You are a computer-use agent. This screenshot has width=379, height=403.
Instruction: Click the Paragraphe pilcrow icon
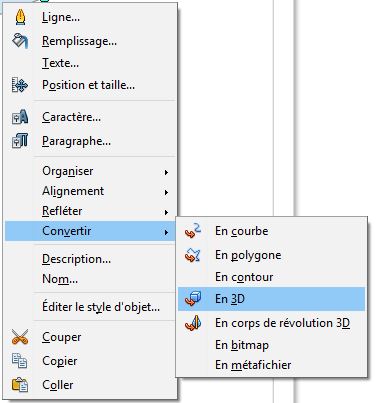tap(20, 141)
